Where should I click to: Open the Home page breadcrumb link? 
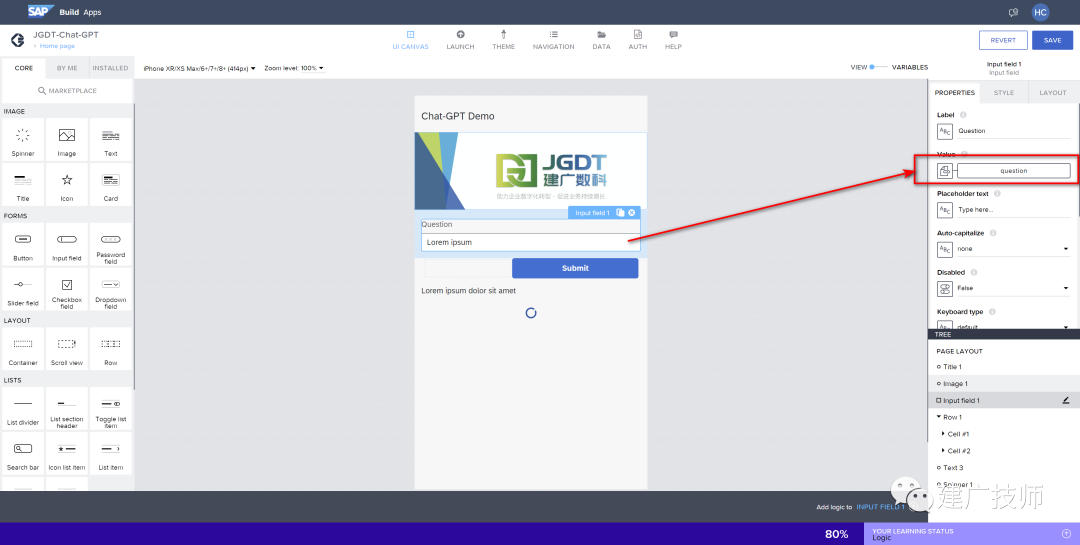point(57,46)
